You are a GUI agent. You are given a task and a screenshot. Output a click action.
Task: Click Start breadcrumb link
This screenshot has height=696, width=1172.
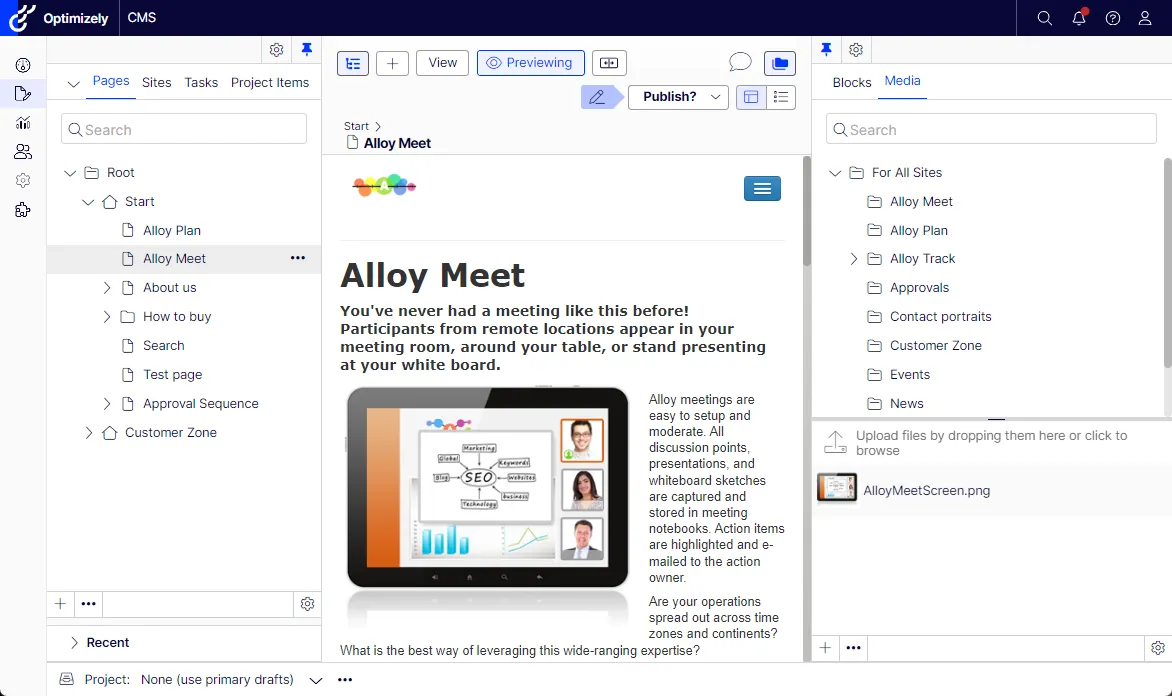click(x=356, y=126)
